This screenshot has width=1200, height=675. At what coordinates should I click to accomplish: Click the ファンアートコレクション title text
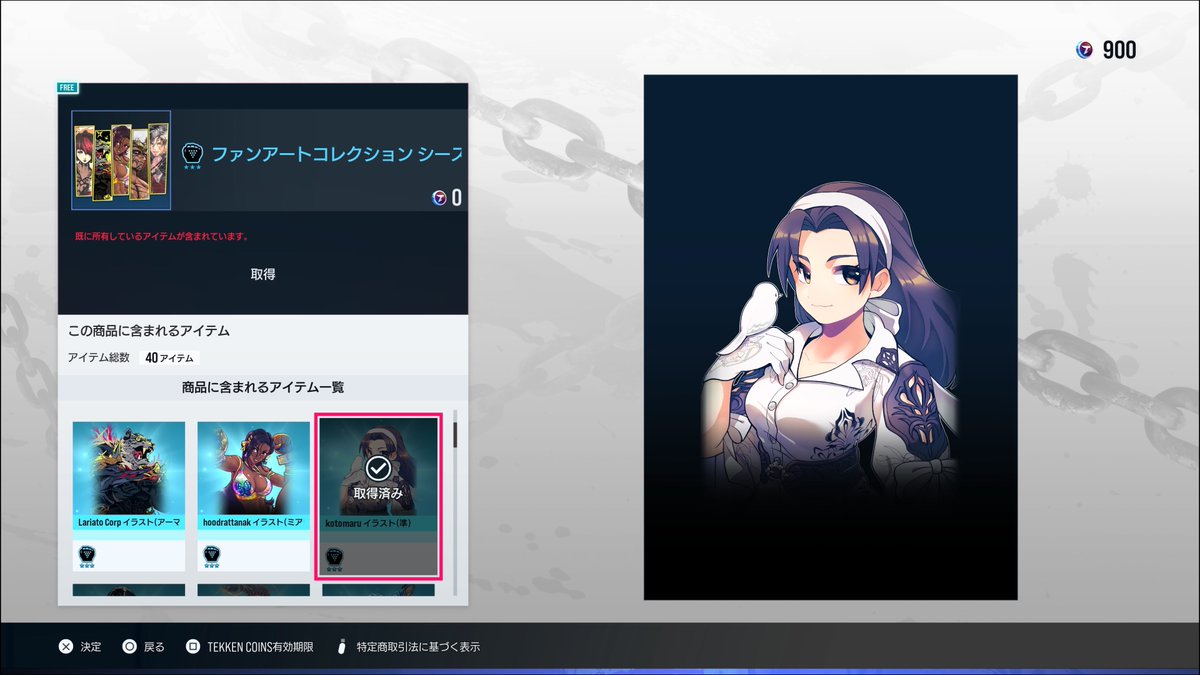click(337, 155)
